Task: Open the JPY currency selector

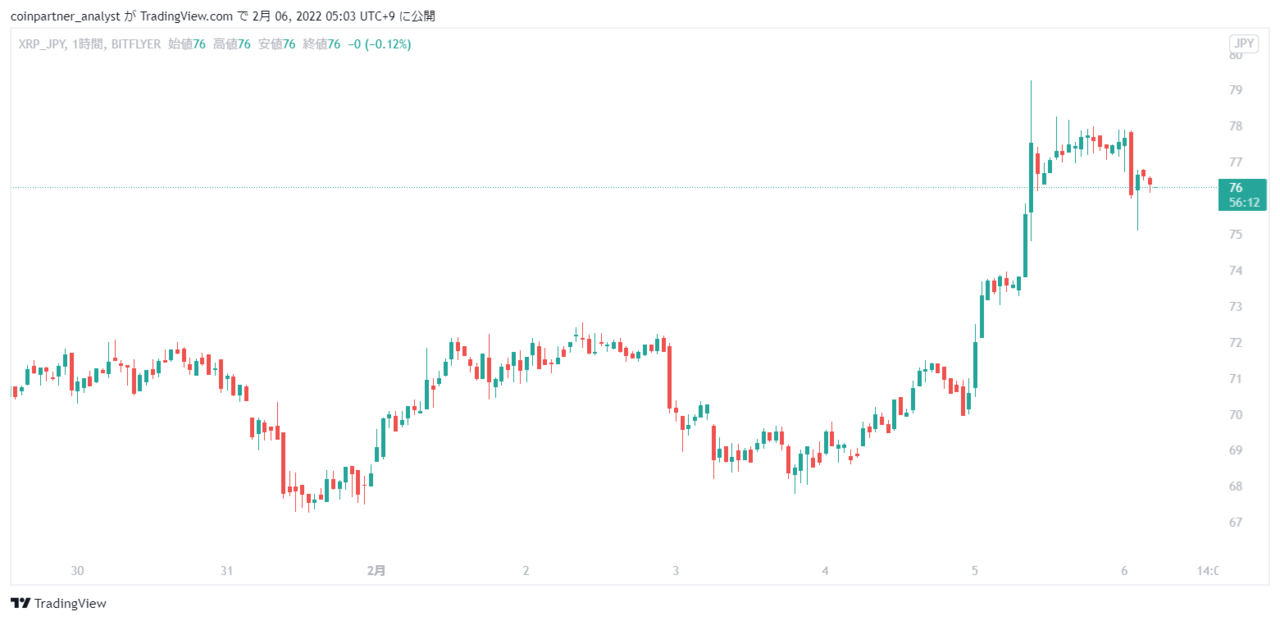Action: pyautogui.click(x=1244, y=44)
